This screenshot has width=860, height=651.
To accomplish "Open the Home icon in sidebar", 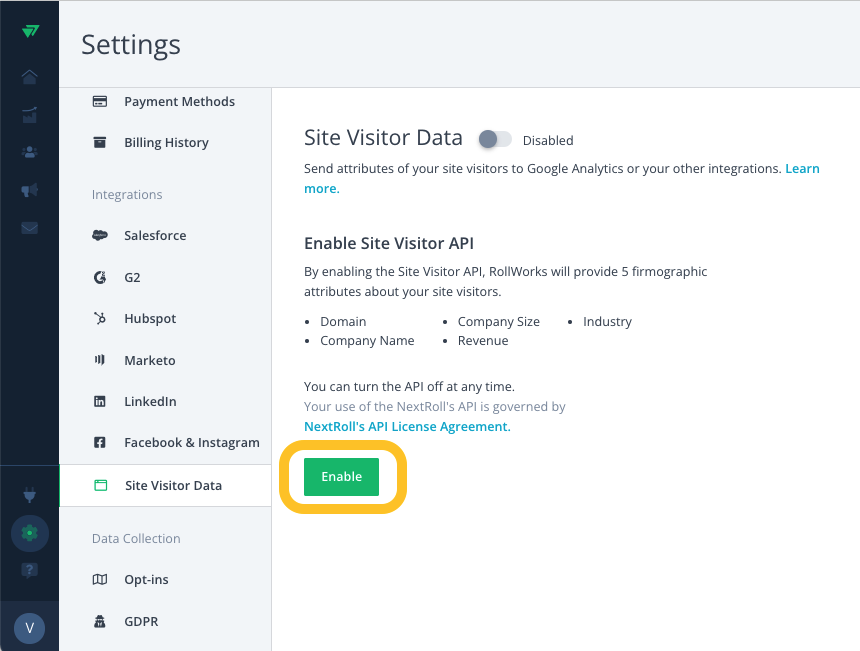I will pos(30,77).
